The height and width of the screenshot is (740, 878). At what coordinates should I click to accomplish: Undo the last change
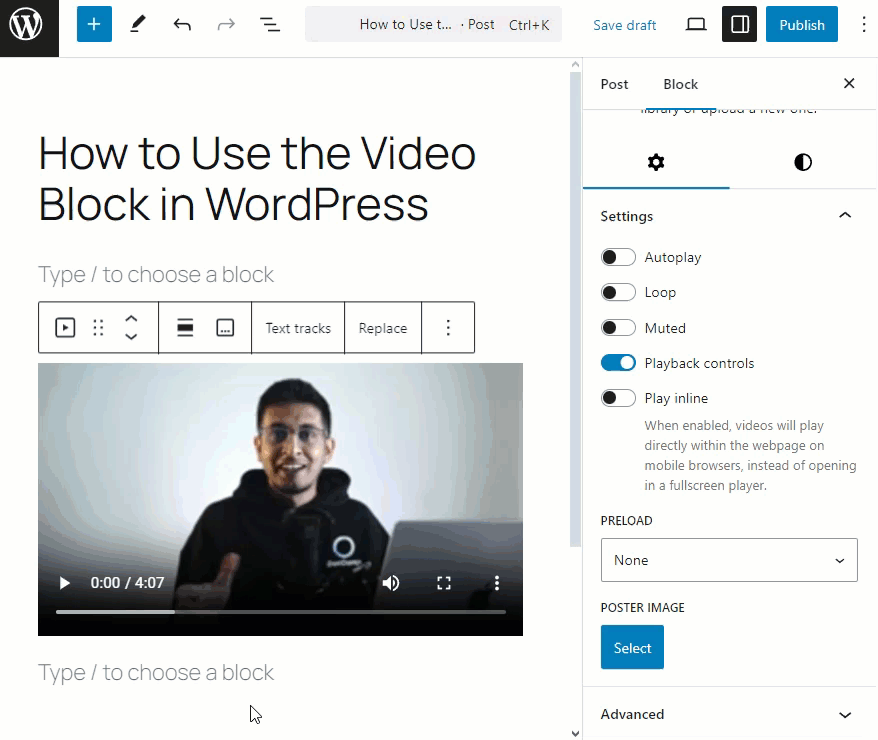[x=182, y=25]
